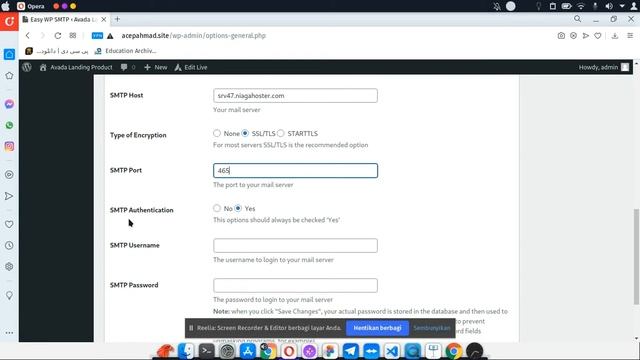
Task: Open Howdy, admin account menu
Action: [604, 67]
